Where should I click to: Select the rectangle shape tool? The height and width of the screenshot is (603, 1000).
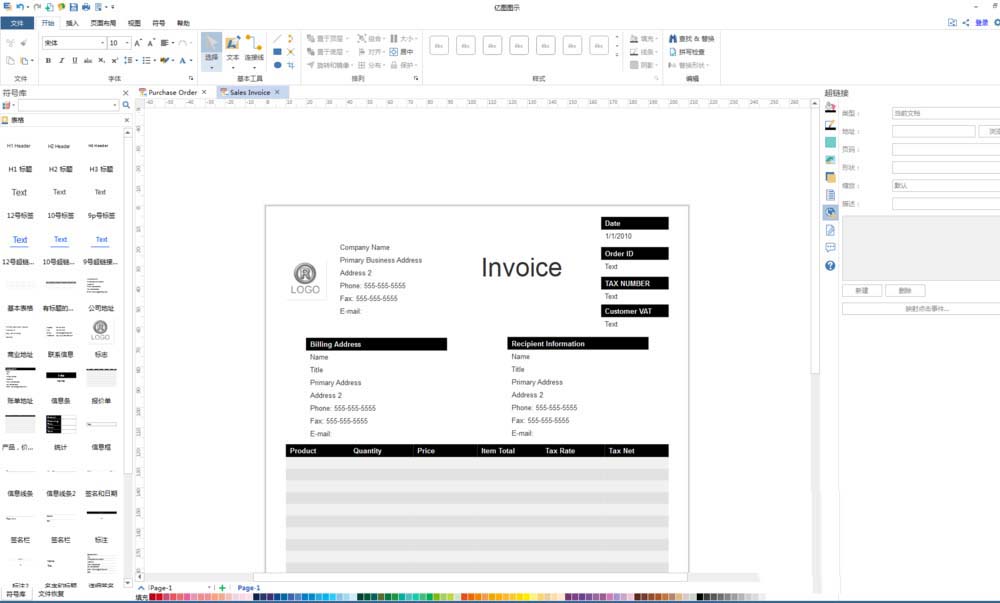277,52
